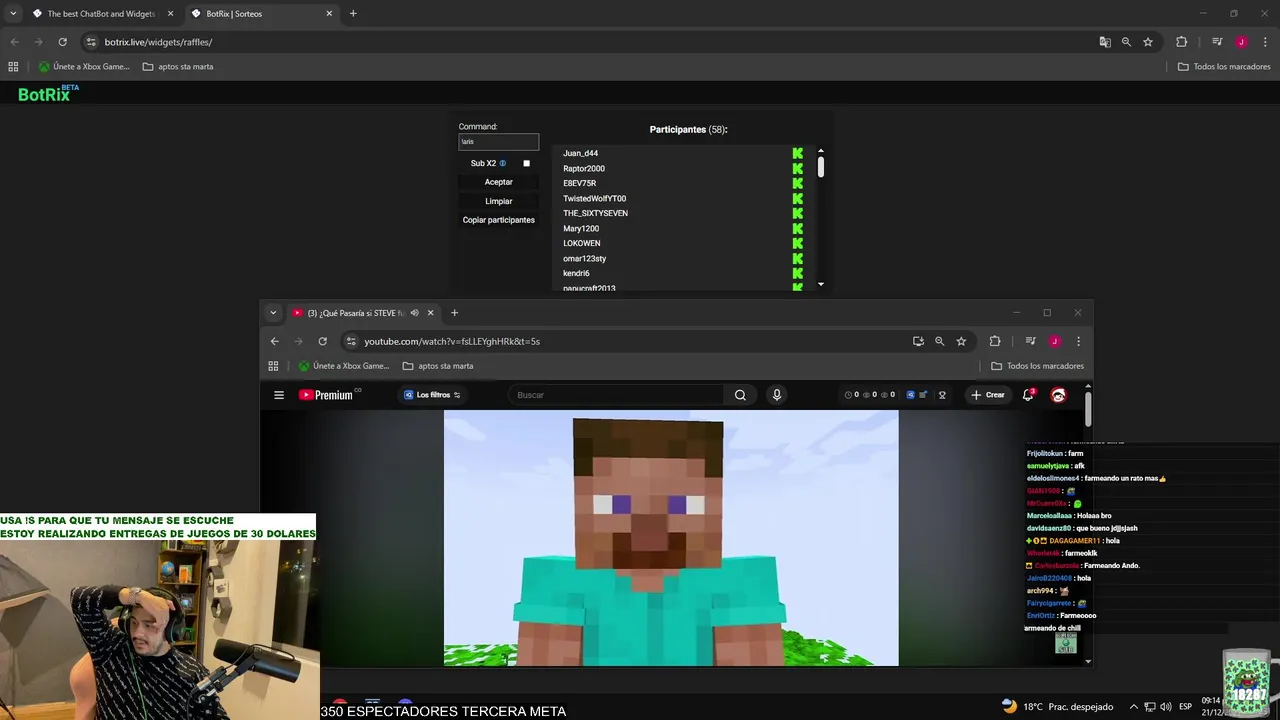This screenshot has height=720, width=1280.
Task: Open YouTube notifications bell
Action: (1028, 395)
